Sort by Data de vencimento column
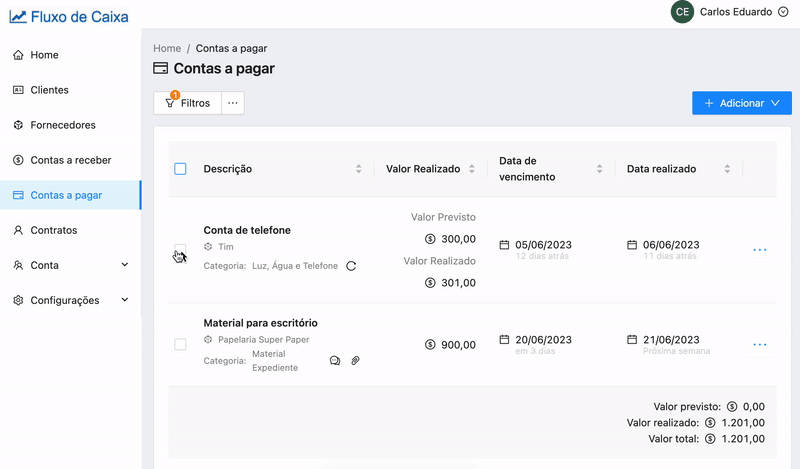 [x=599, y=169]
